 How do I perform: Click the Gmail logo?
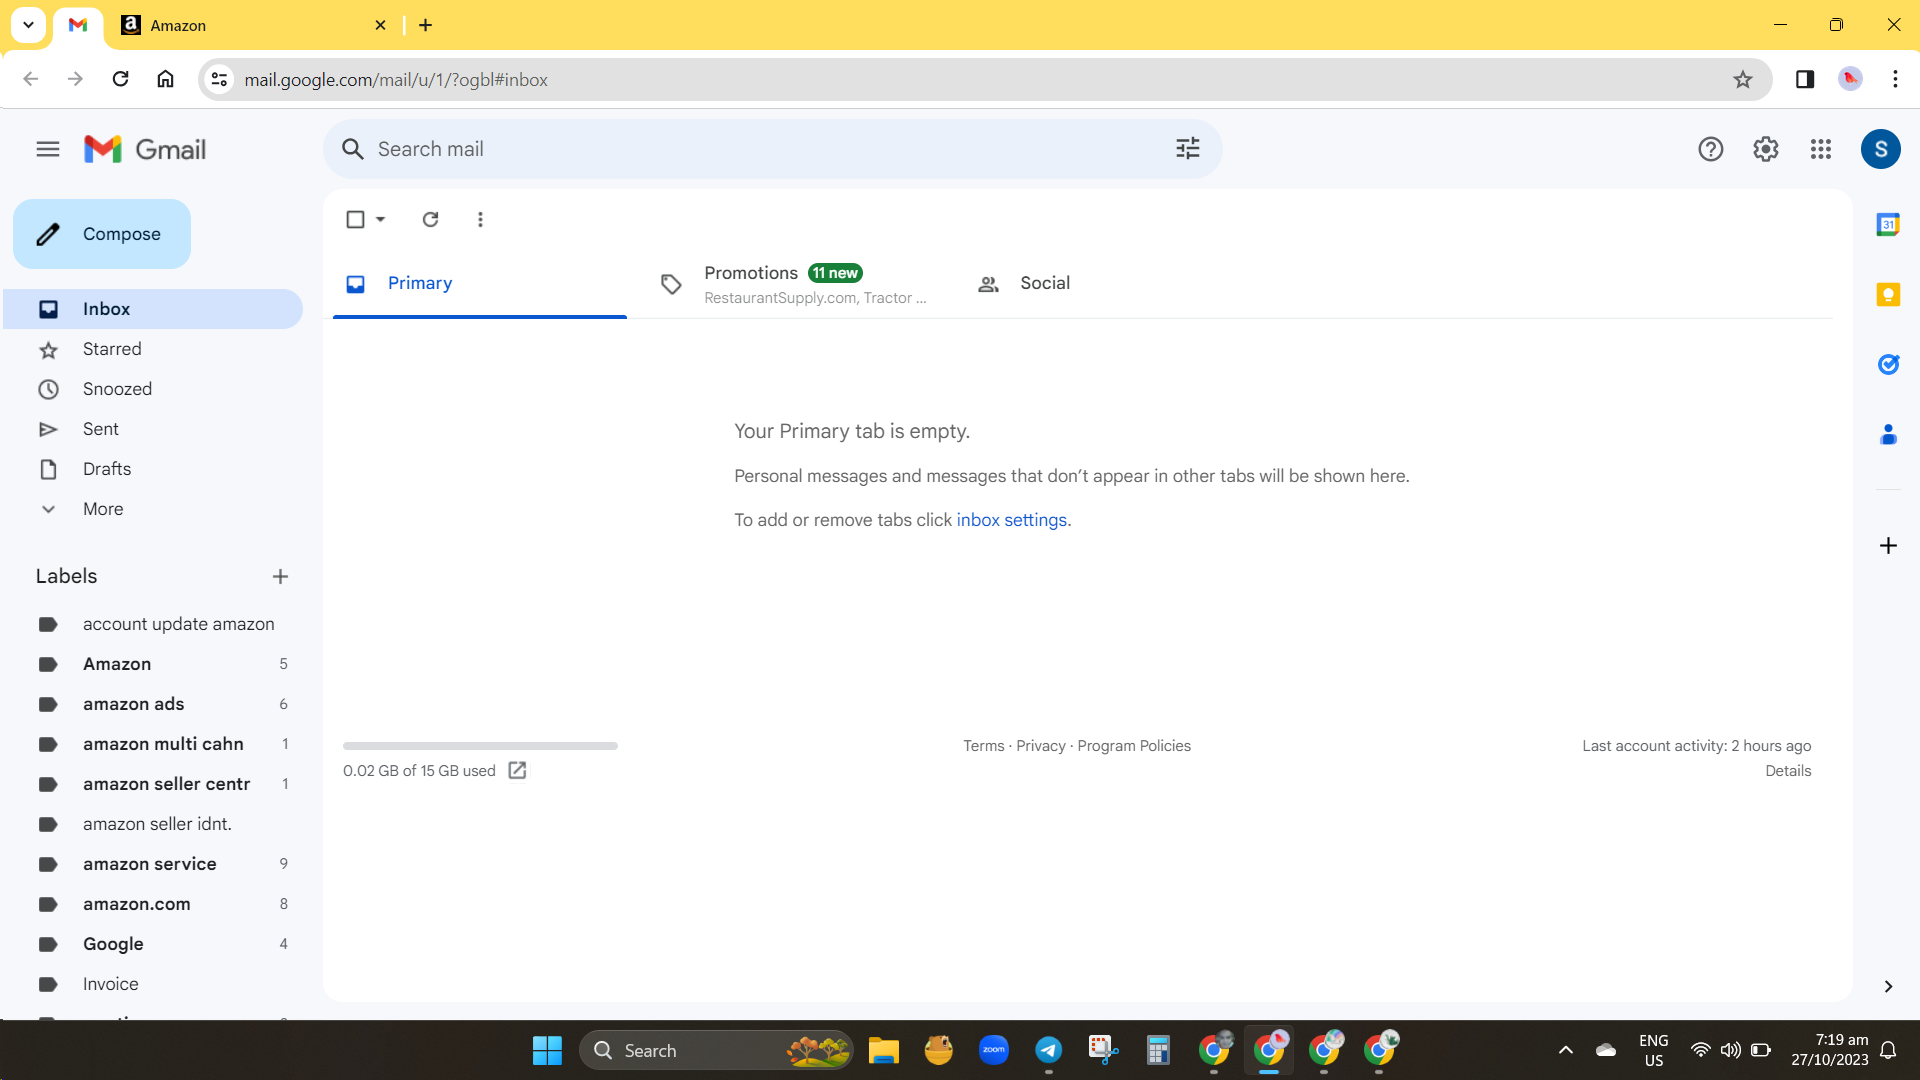(145, 149)
